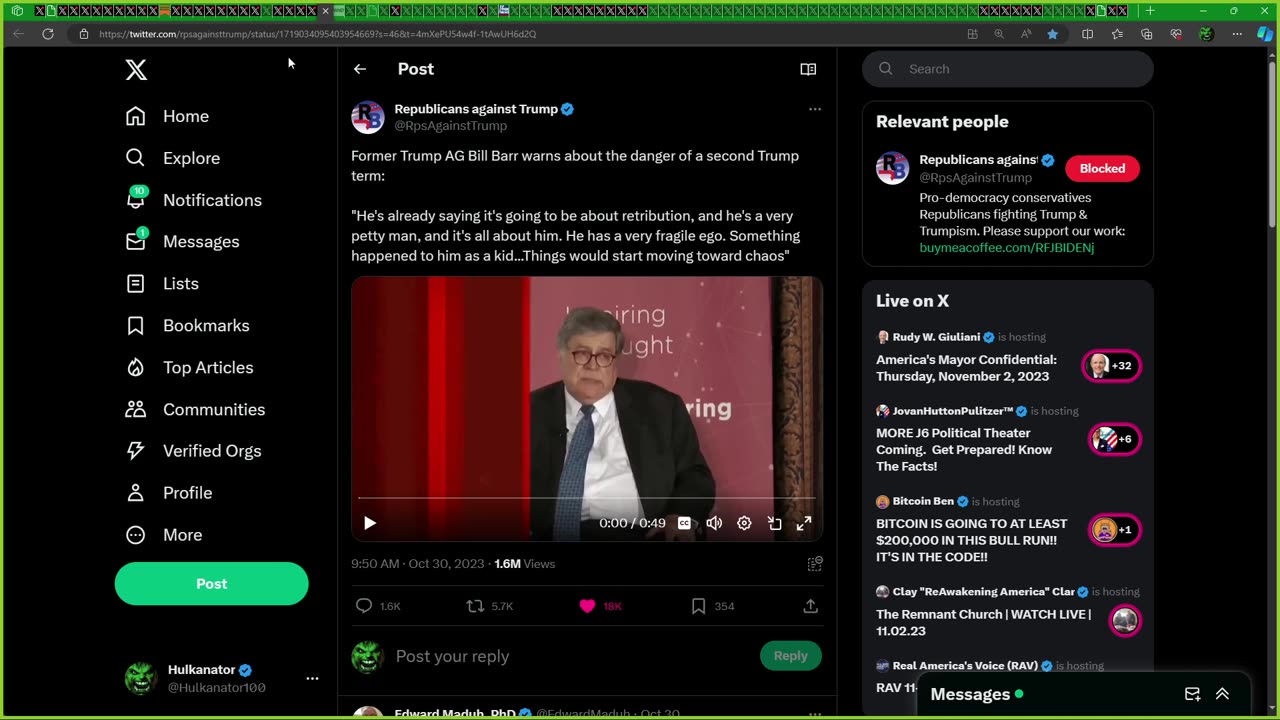Open Messages in the sidebar
The height and width of the screenshot is (720, 1280).
pyautogui.click(x=182, y=242)
